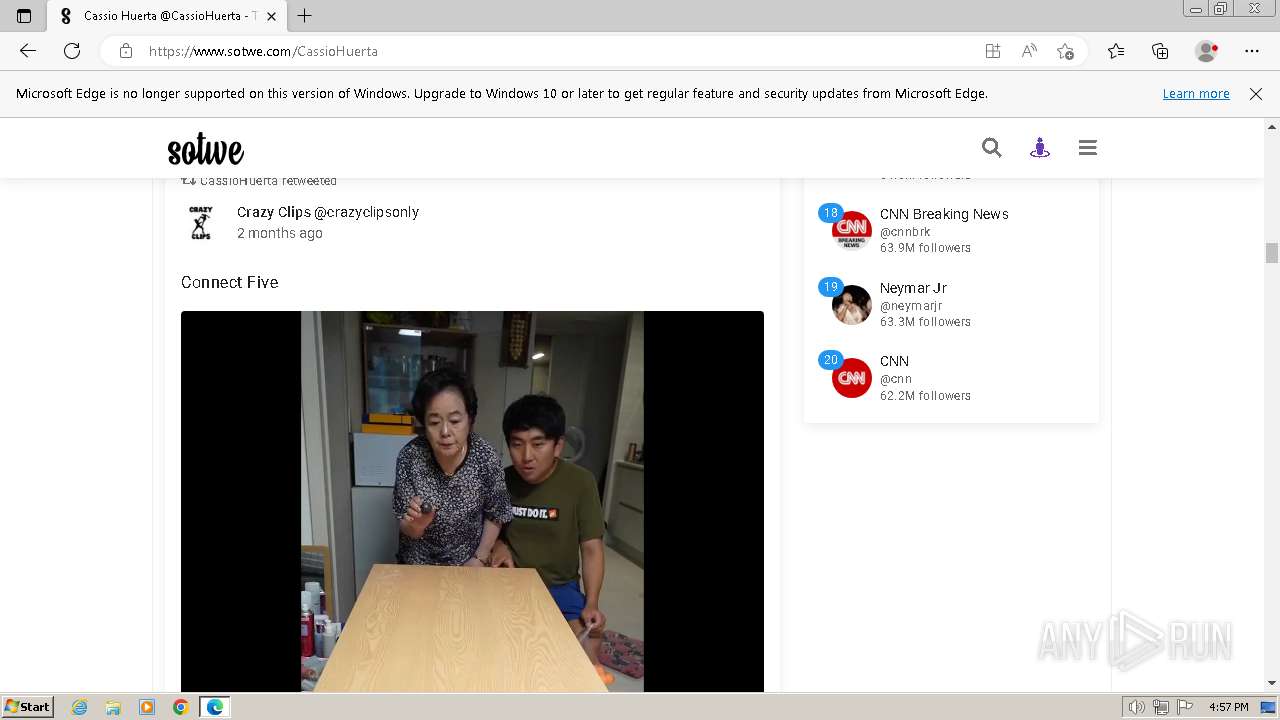Play the Connect Five video

click(x=472, y=501)
